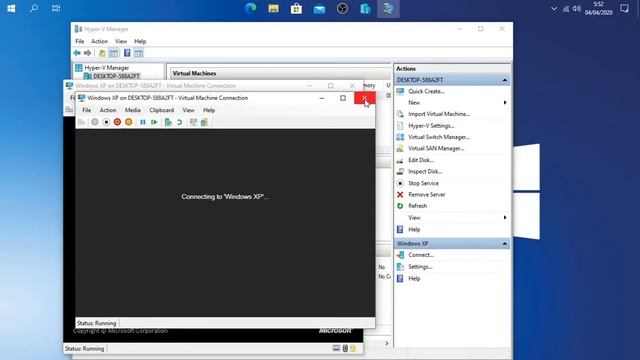
Task: Click Remove Server action
Action: pyautogui.click(x=427, y=195)
